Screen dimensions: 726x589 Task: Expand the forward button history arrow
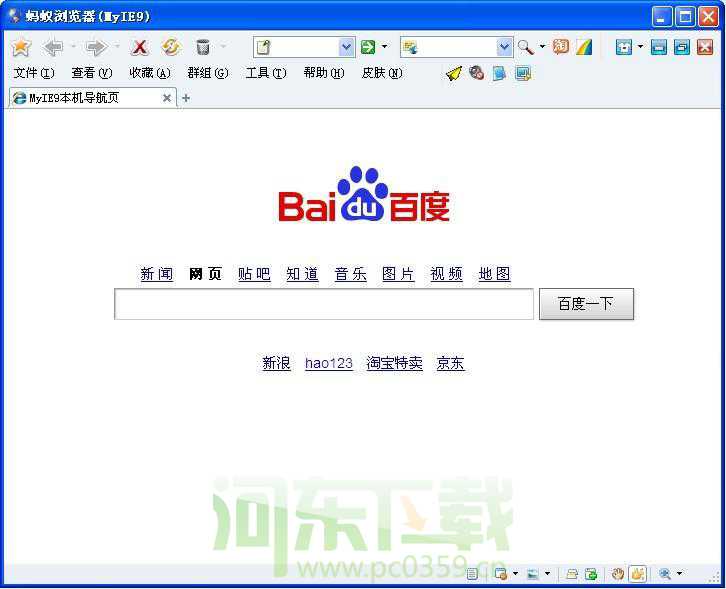[116, 46]
